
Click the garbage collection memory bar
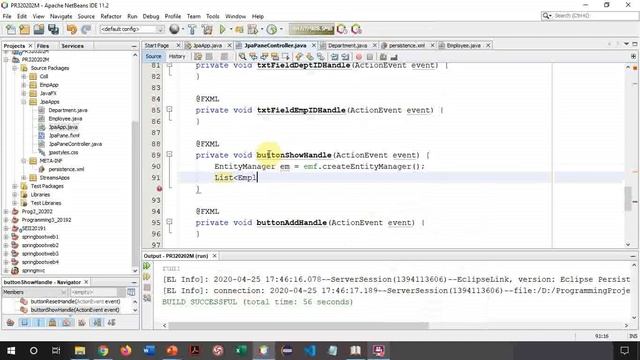point(311,29)
